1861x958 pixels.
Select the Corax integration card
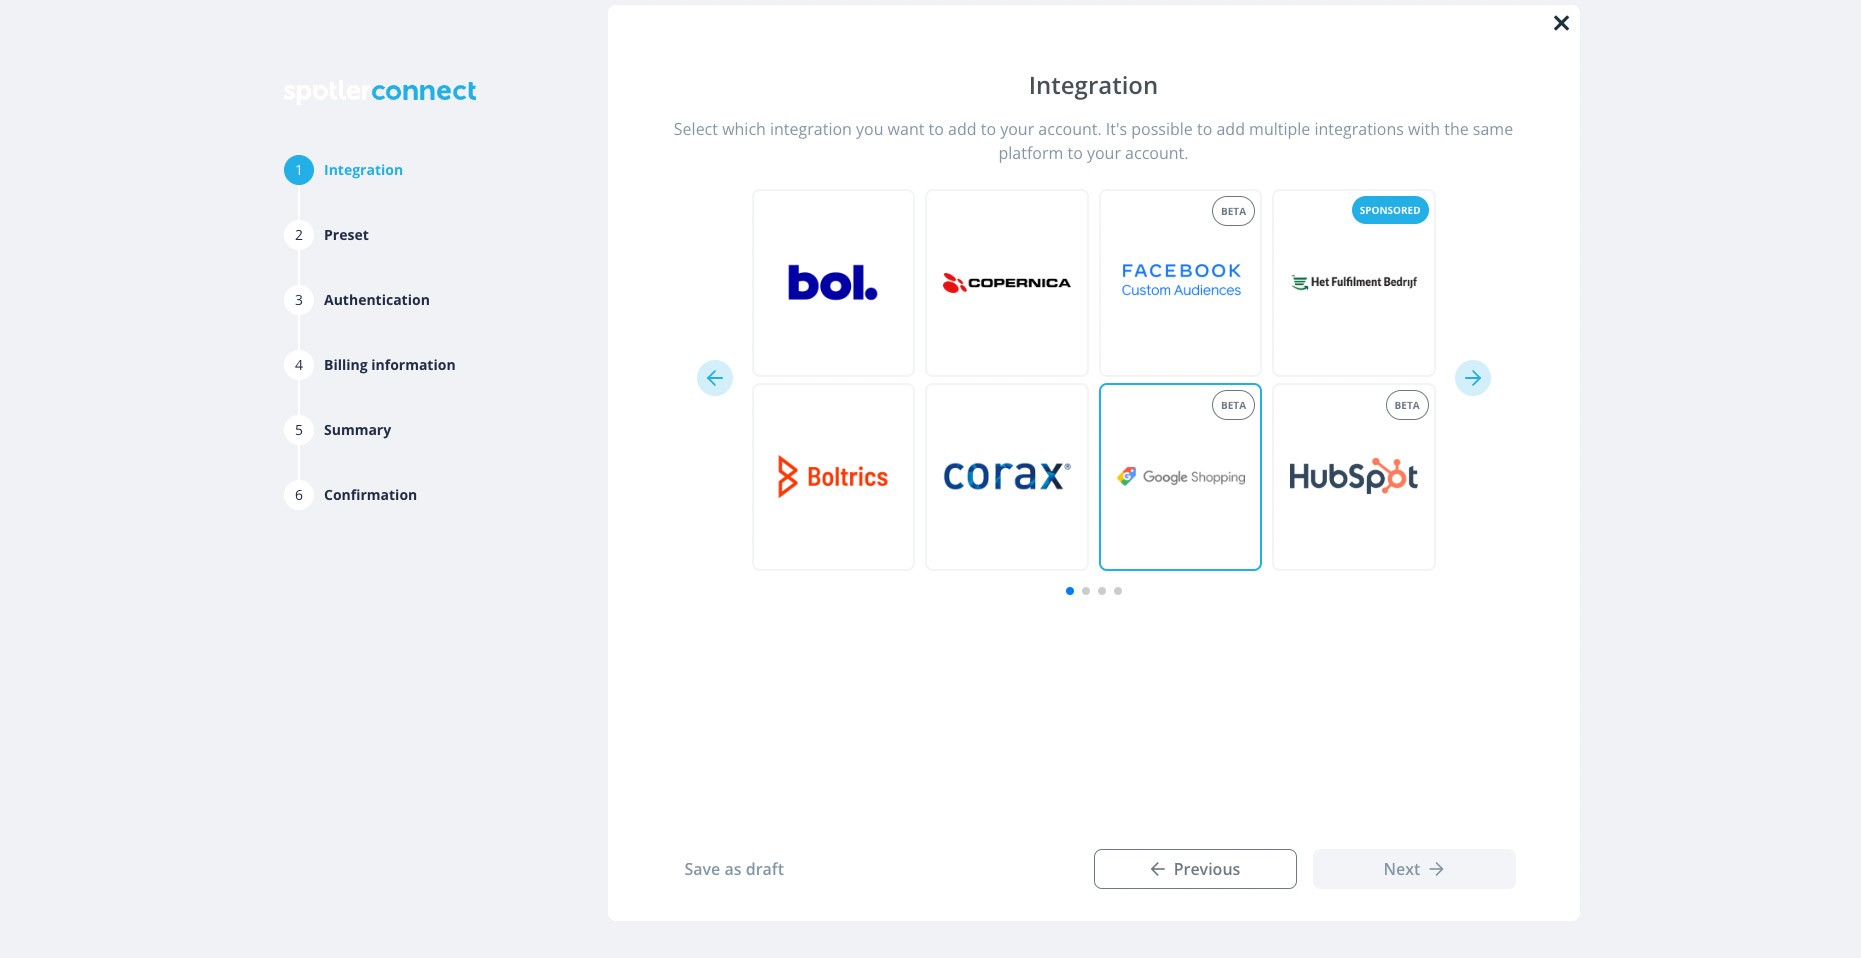[1007, 477]
